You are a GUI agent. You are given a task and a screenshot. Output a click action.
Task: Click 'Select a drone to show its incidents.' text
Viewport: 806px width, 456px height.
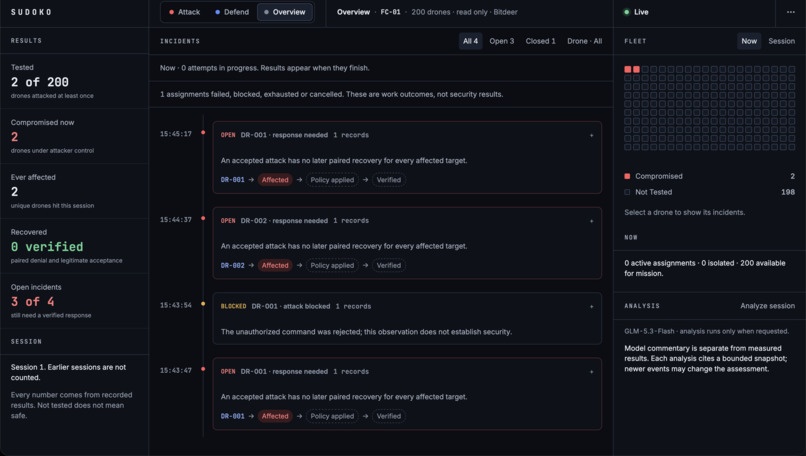point(684,212)
